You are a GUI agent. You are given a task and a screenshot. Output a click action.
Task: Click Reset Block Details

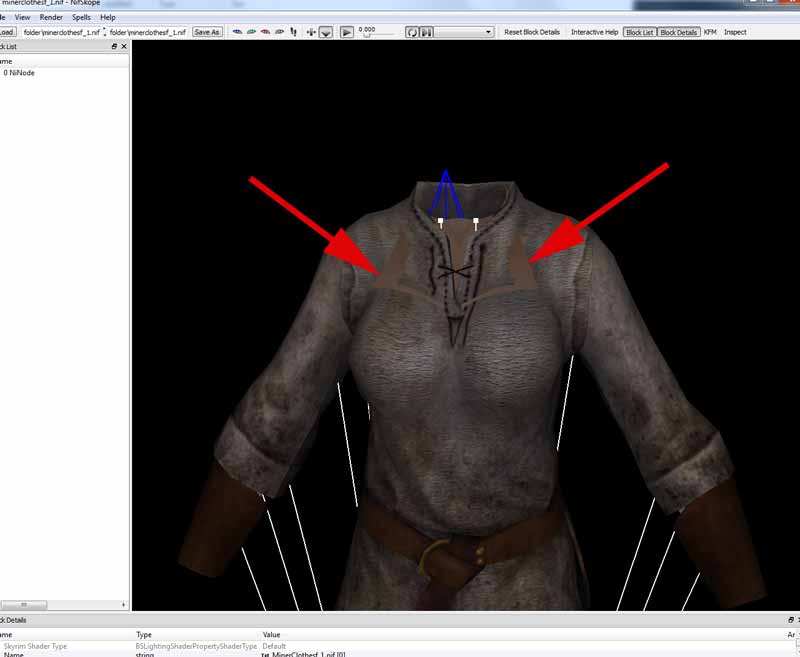[532, 32]
